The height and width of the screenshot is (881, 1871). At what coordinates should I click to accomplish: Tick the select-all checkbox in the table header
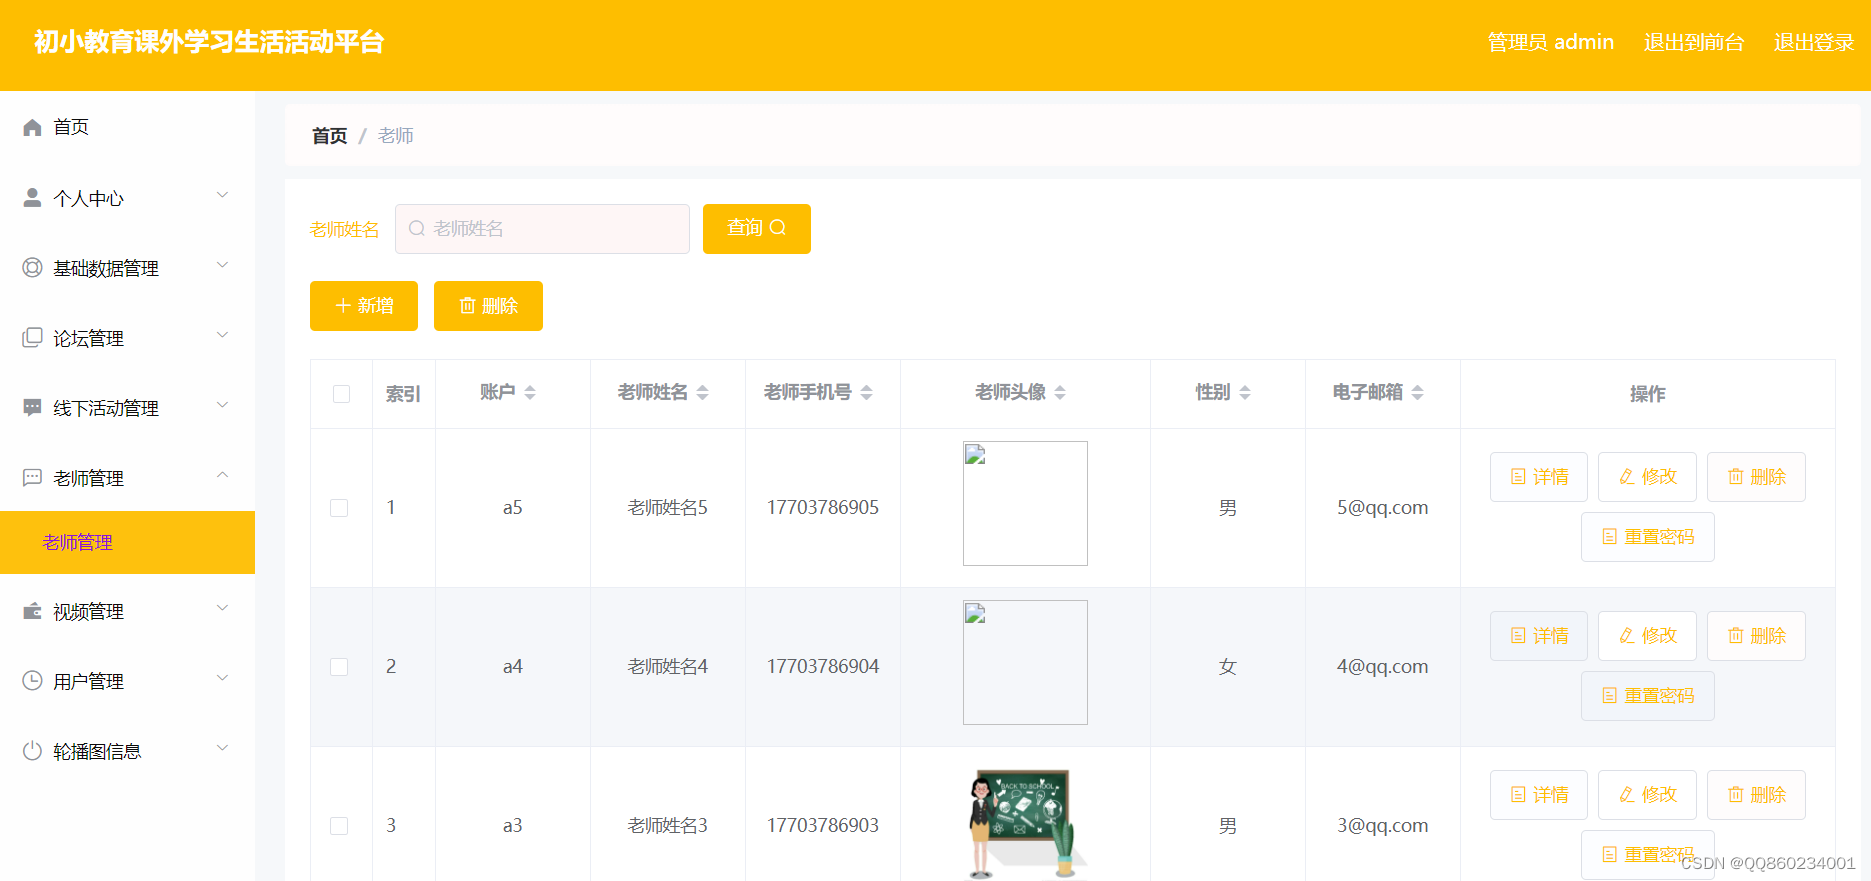click(341, 394)
